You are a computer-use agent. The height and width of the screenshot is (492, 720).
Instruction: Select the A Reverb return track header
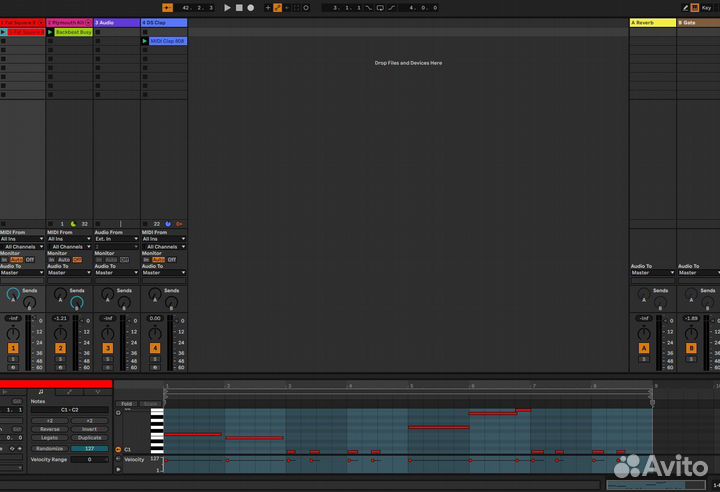click(652, 22)
